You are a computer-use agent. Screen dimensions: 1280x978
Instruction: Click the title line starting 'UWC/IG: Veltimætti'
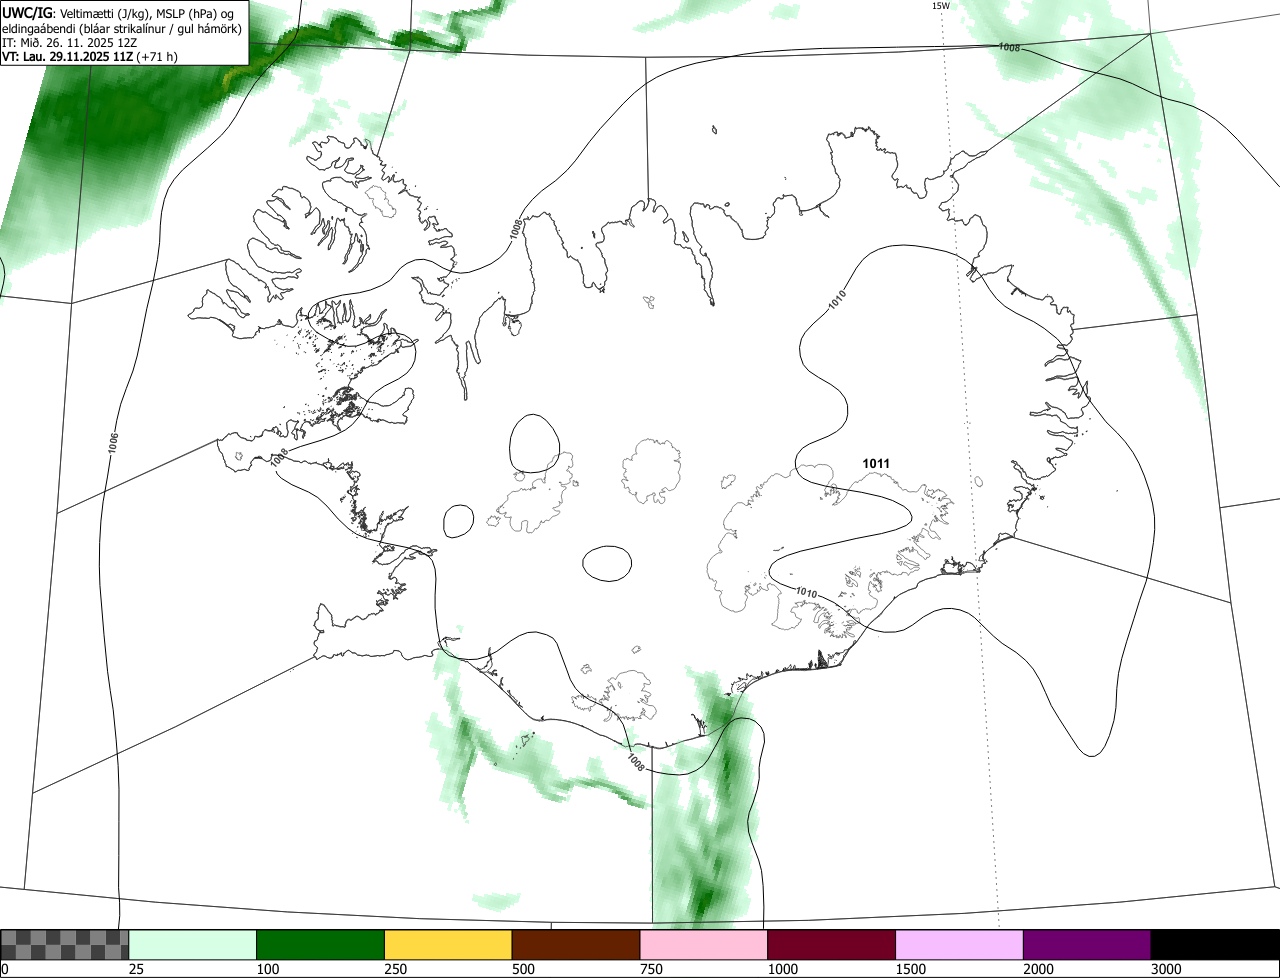click(118, 12)
